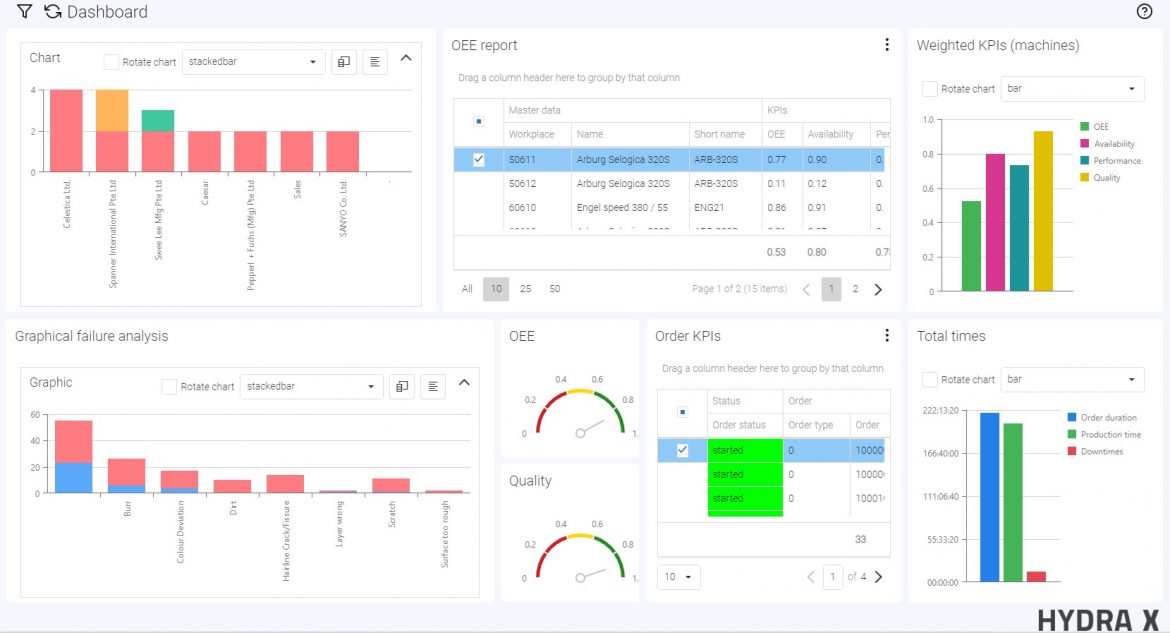Enable Rotate chart in the Chart panel
Viewport: 1170px width, 633px height.
(x=110, y=61)
